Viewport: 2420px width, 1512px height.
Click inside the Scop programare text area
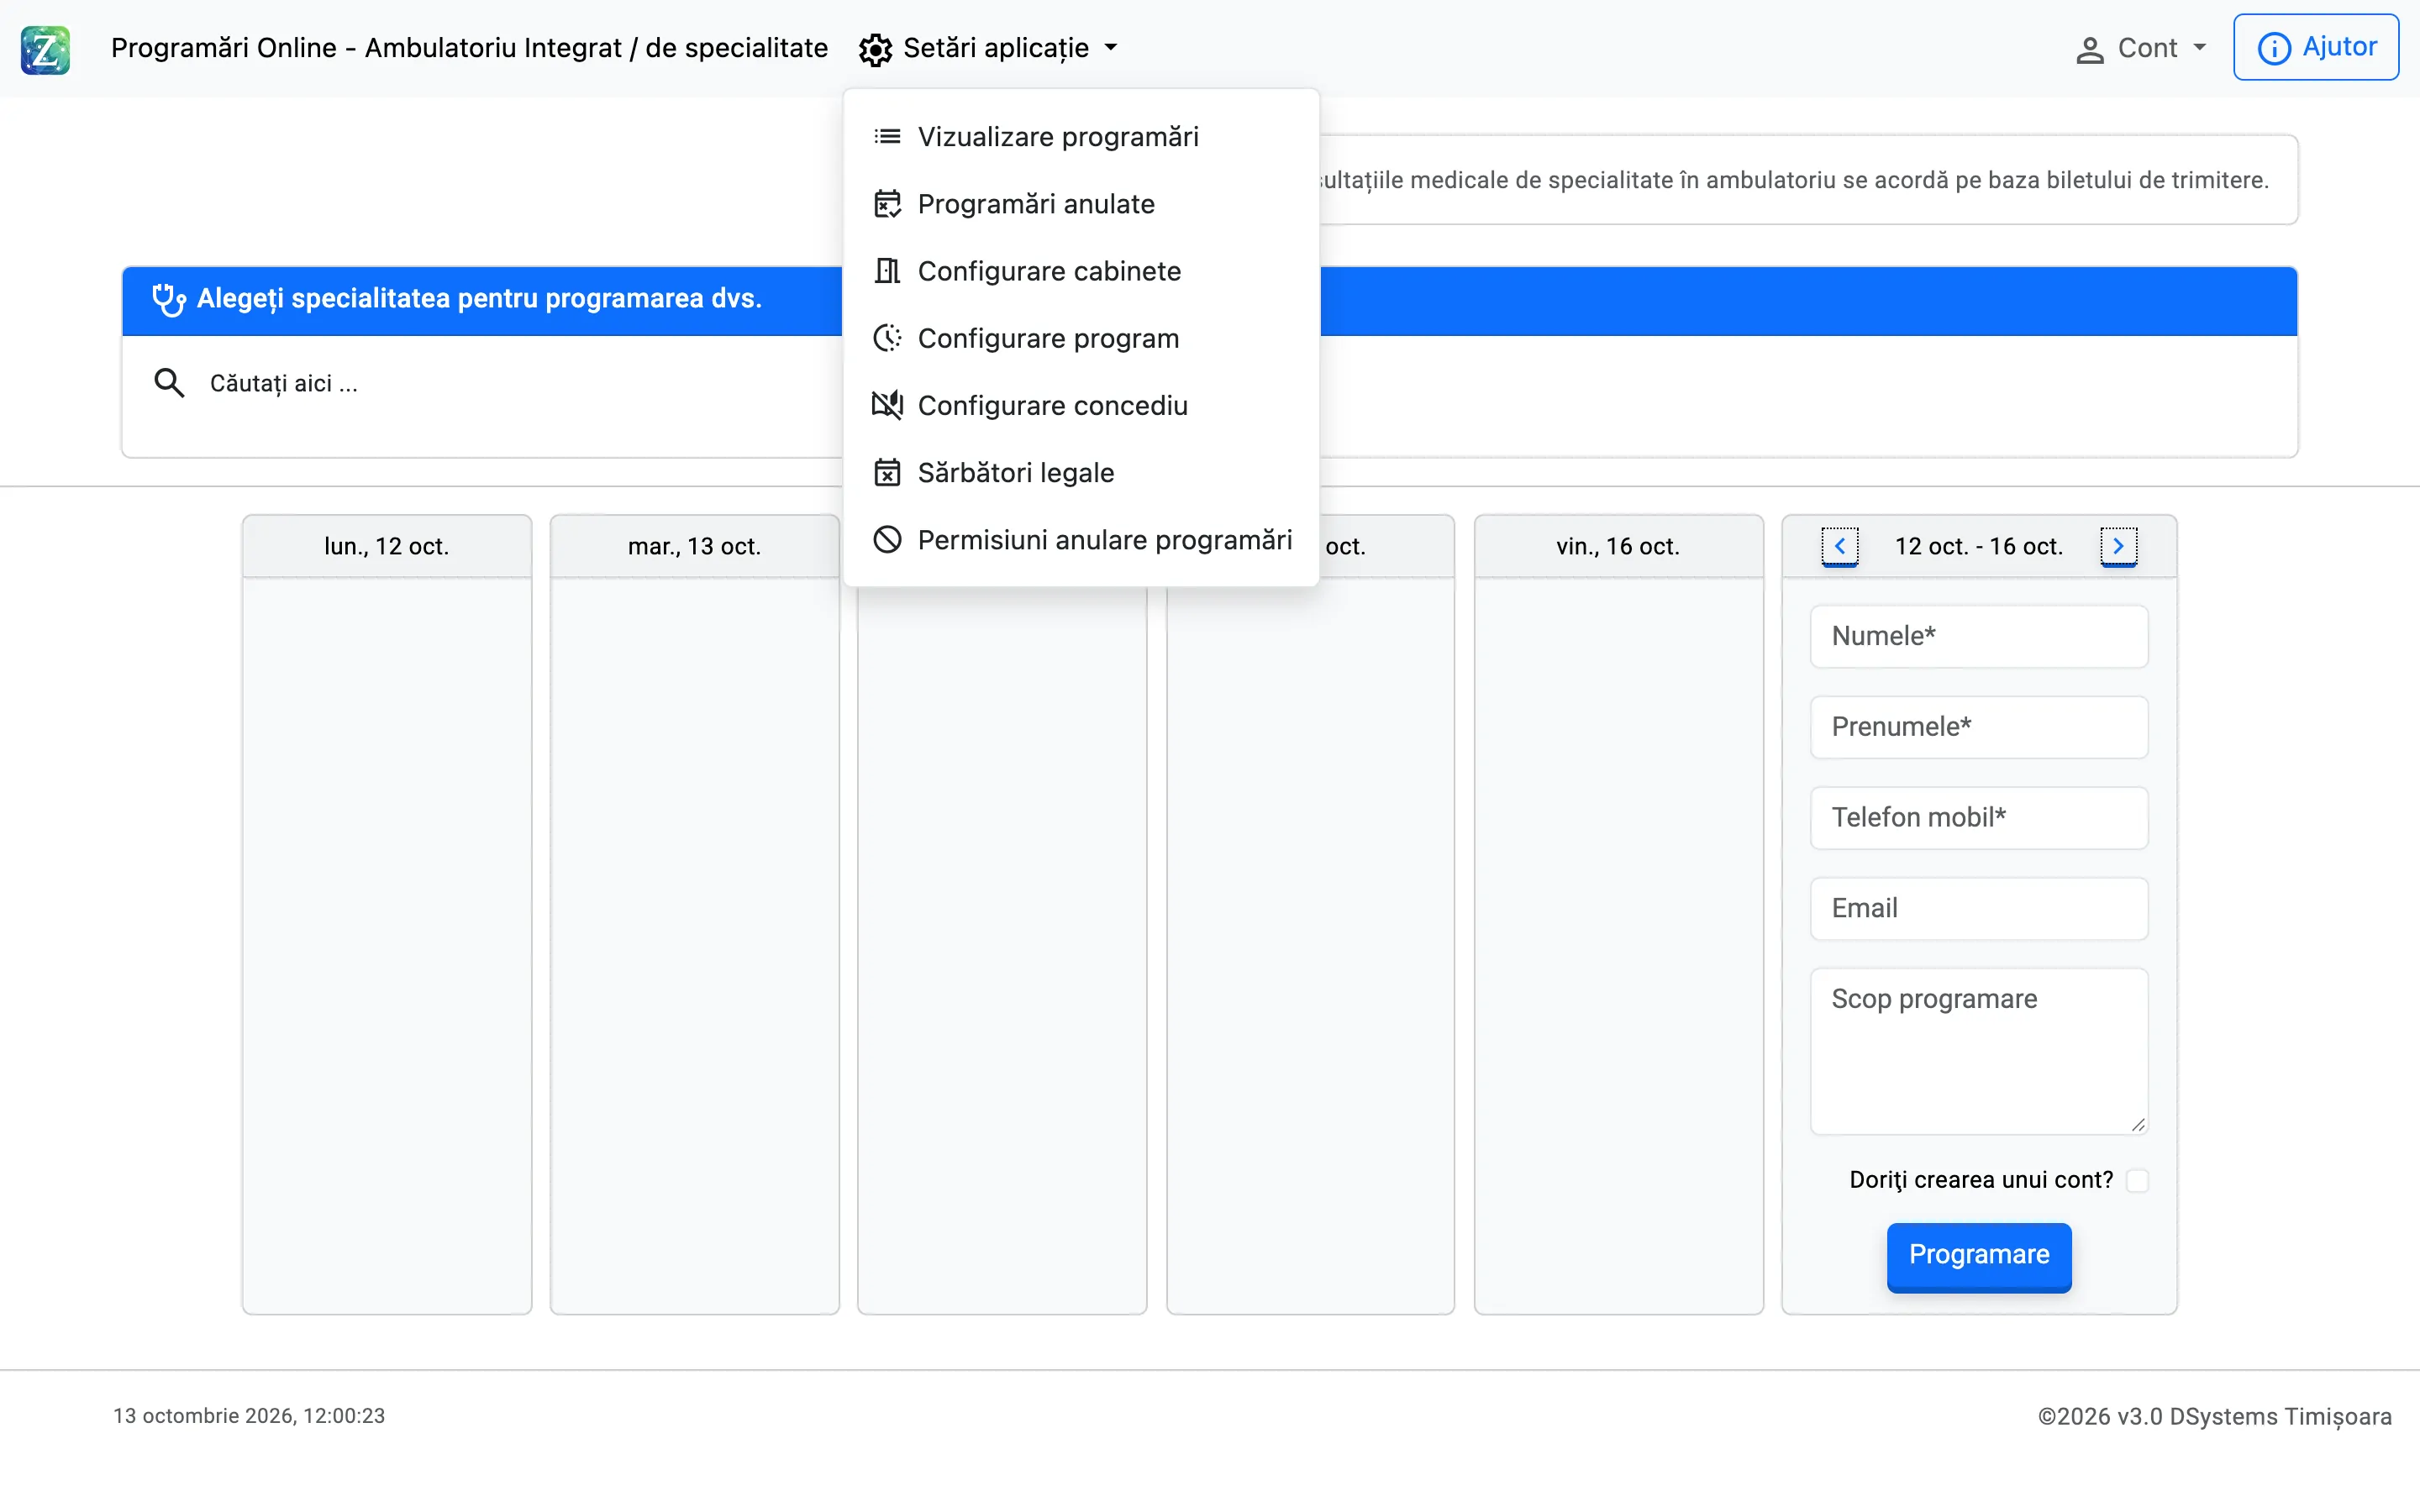click(1979, 1051)
